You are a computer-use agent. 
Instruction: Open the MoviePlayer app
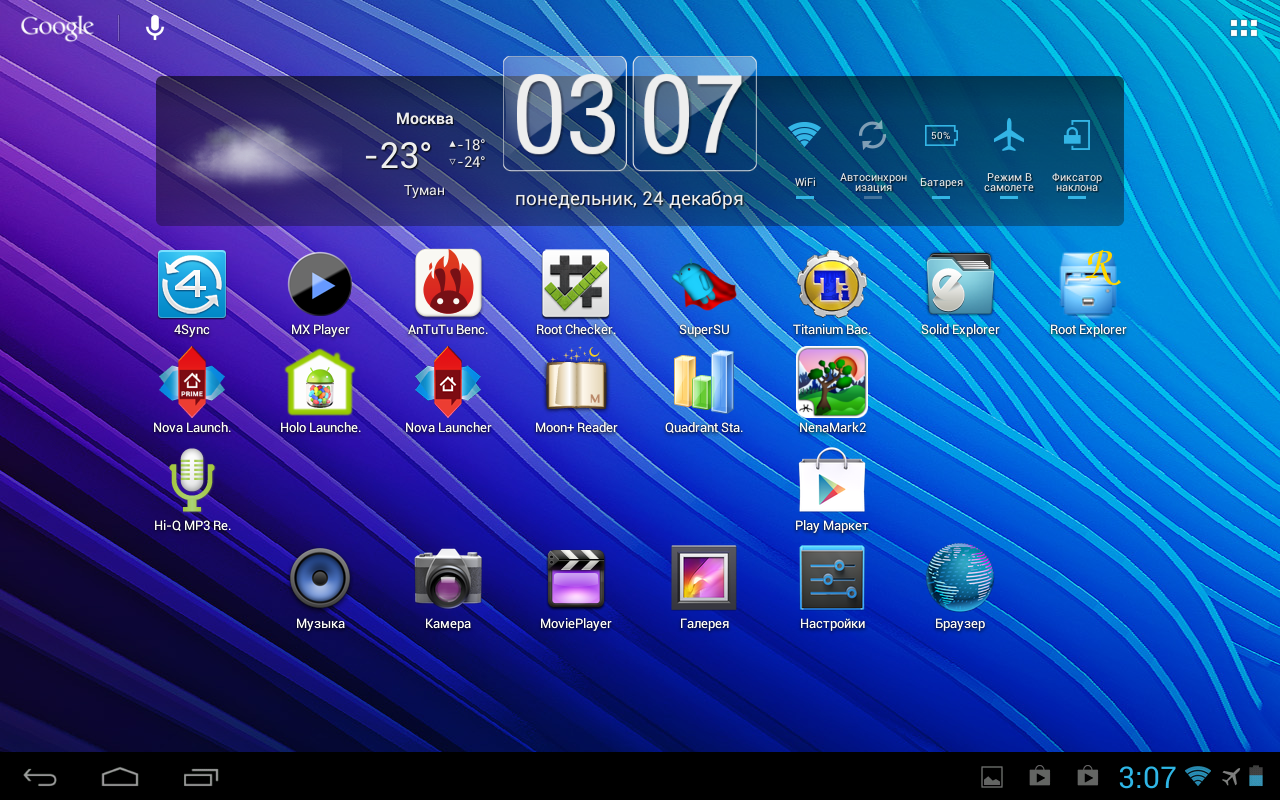[x=576, y=578]
